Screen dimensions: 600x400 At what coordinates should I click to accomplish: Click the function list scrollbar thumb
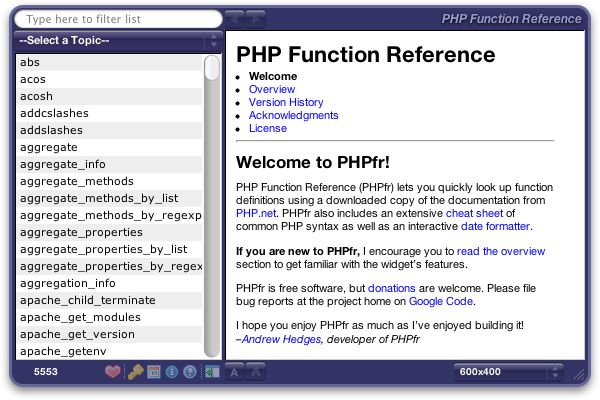point(212,68)
